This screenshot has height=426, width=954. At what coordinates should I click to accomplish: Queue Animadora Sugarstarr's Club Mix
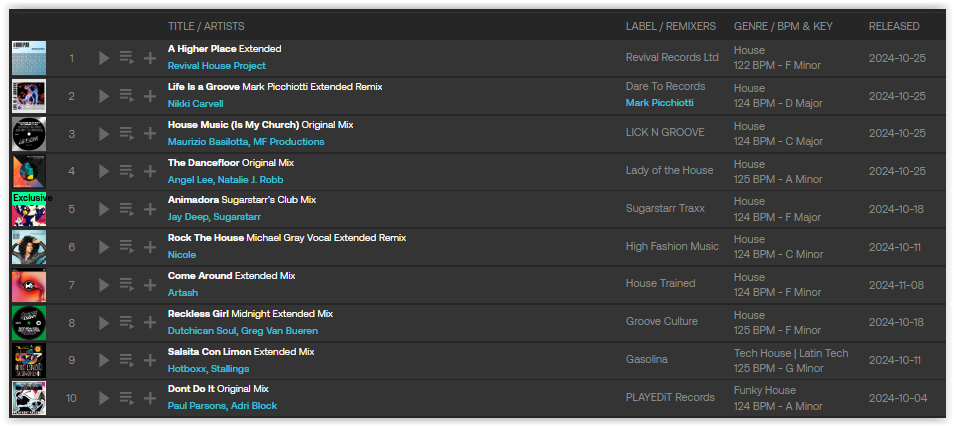point(127,209)
